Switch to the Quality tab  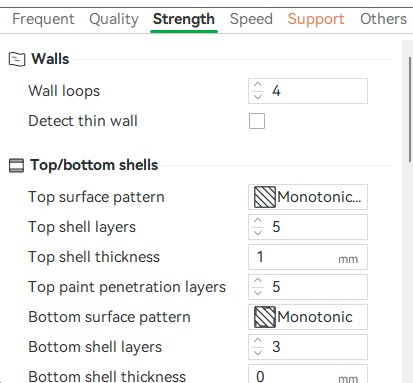coord(114,19)
